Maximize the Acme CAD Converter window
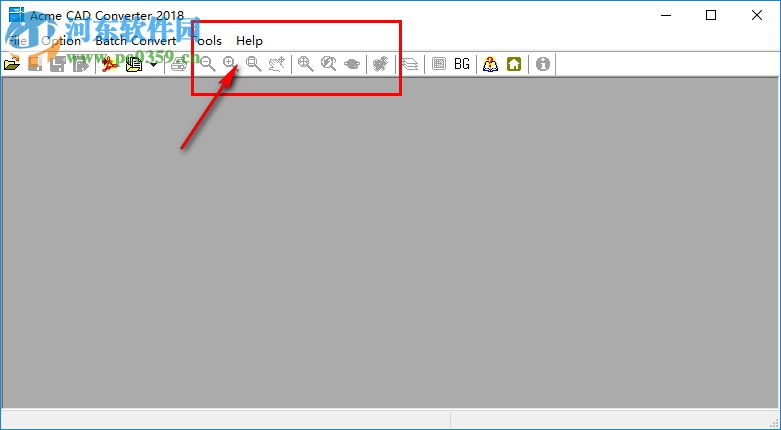Image resolution: width=781 pixels, height=430 pixels. tap(711, 15)
